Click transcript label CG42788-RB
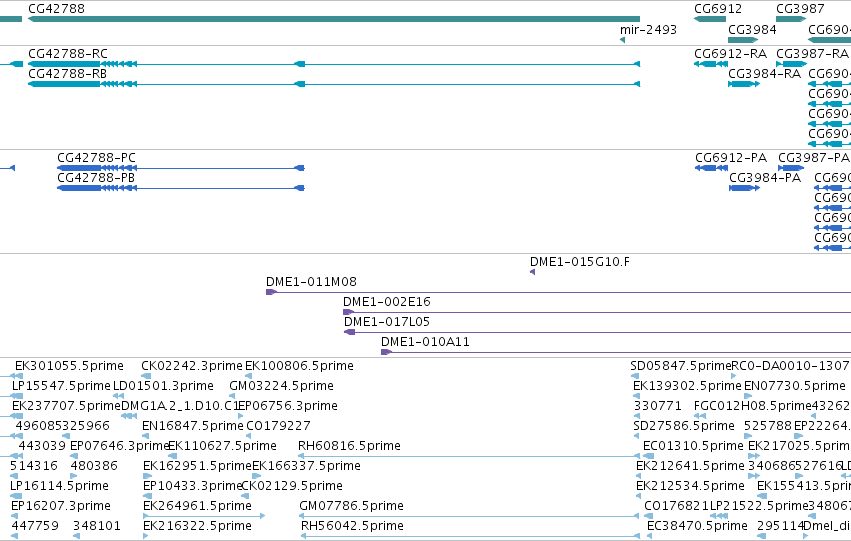 (67, 73)
